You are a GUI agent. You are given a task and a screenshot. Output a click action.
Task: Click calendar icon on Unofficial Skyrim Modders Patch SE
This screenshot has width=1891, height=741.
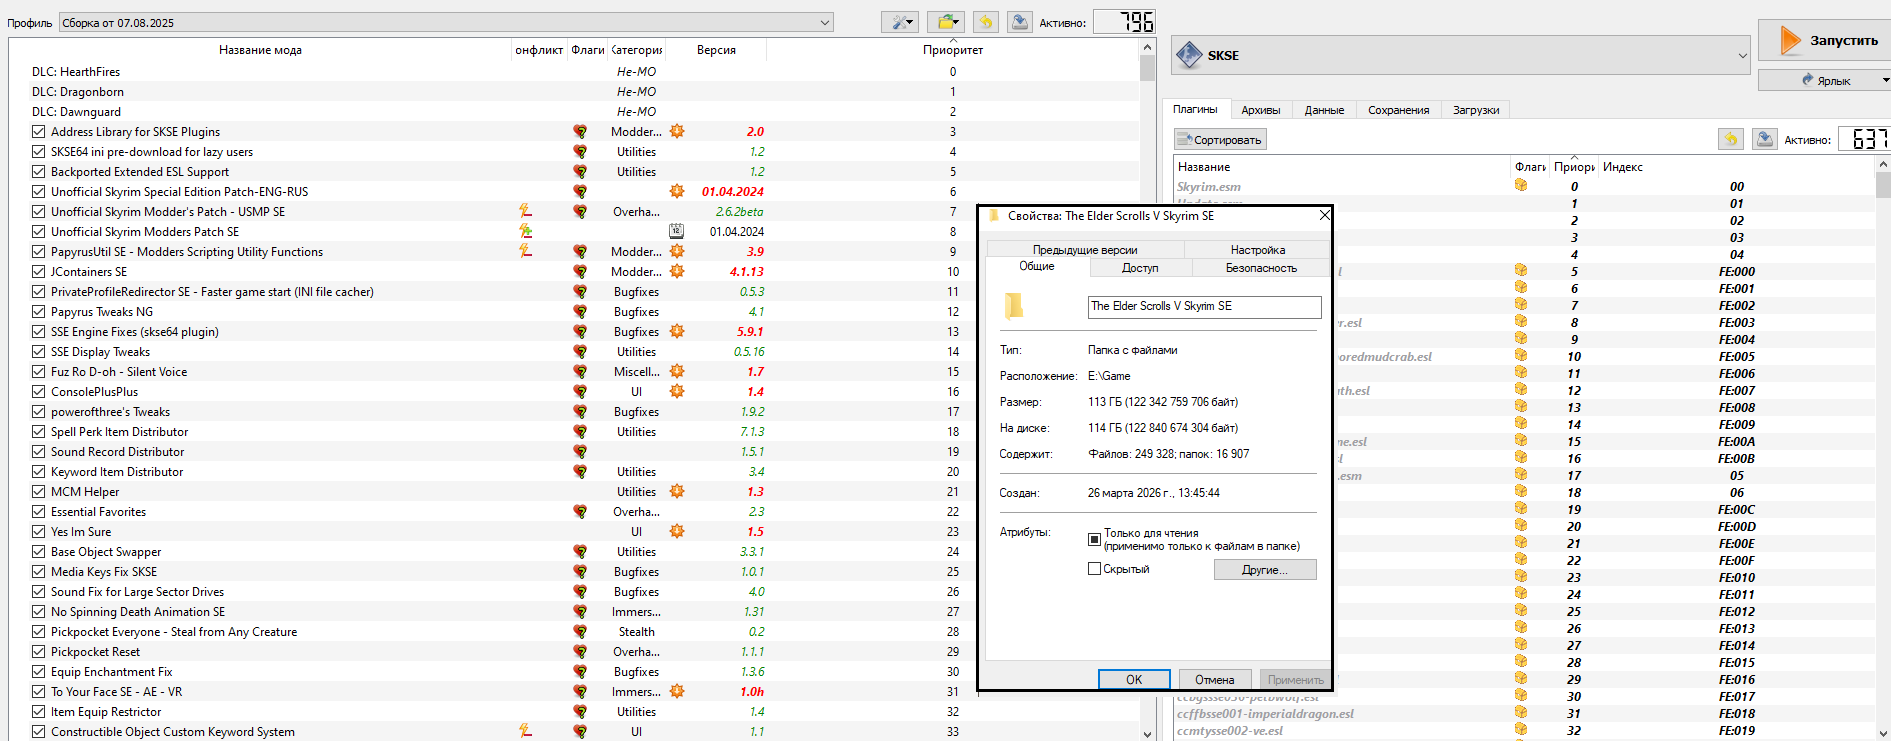coord(676,231)
